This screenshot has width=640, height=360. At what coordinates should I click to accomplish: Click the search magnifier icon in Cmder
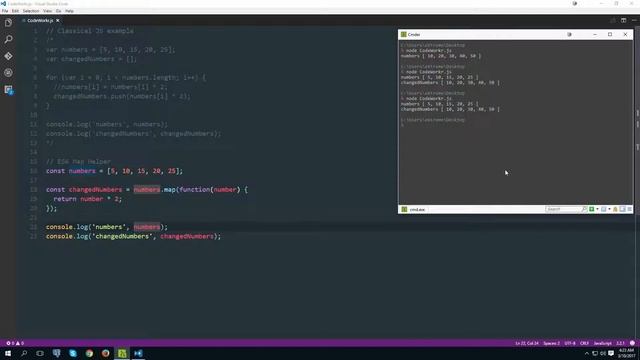point(584,209)
